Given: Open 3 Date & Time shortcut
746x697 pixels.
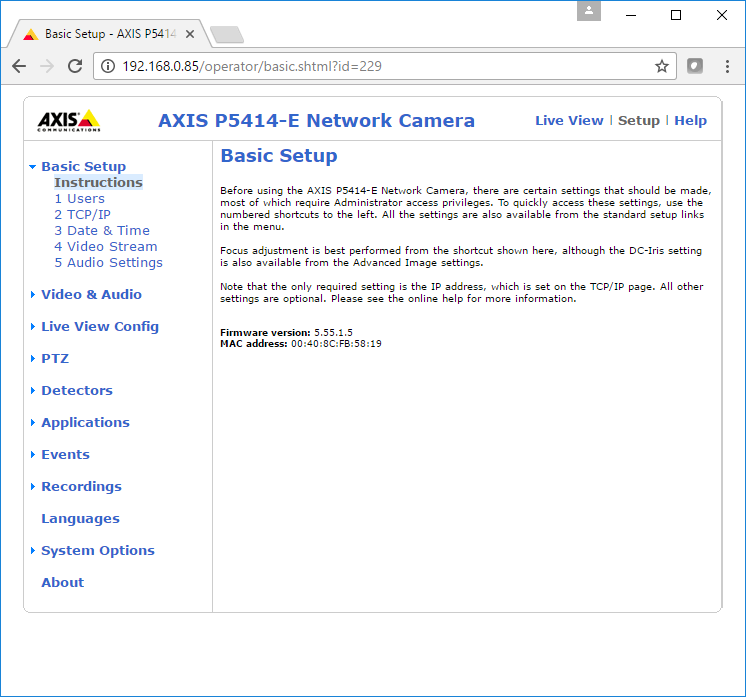Looking at the screenshot, I should (x=102, y=230).
